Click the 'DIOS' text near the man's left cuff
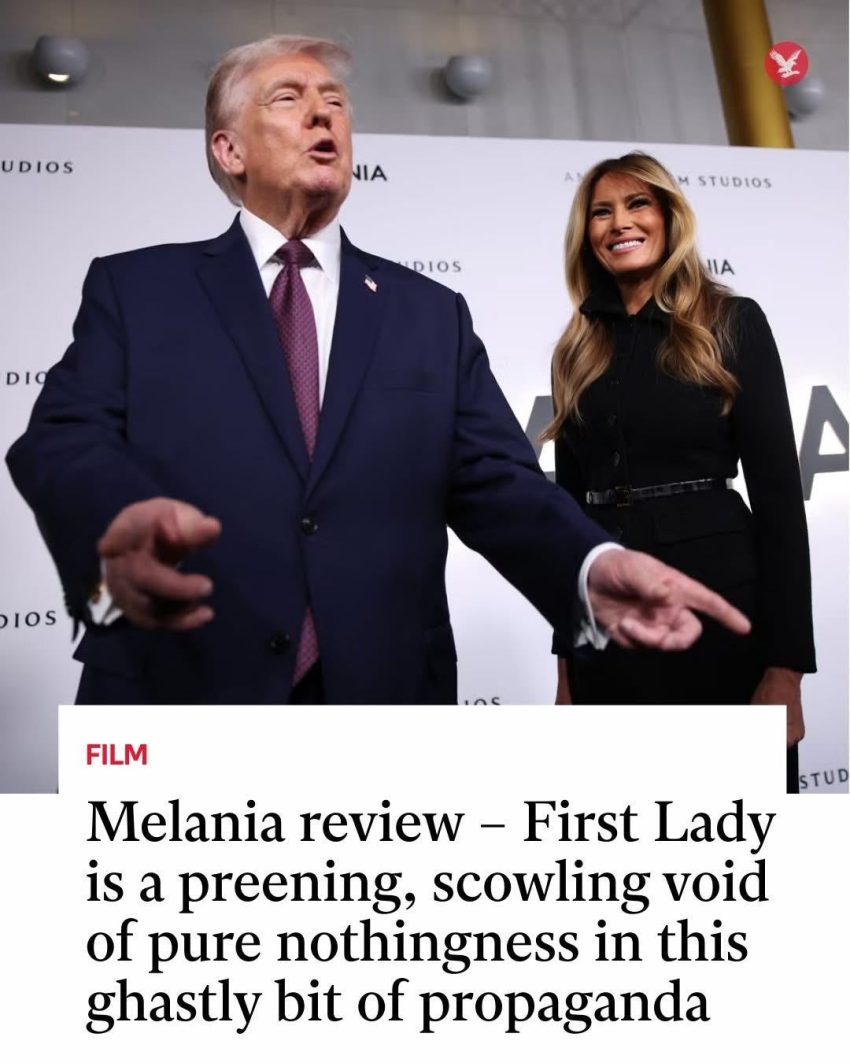Viewport: 850px width, 1063px height. click(28, 618)
